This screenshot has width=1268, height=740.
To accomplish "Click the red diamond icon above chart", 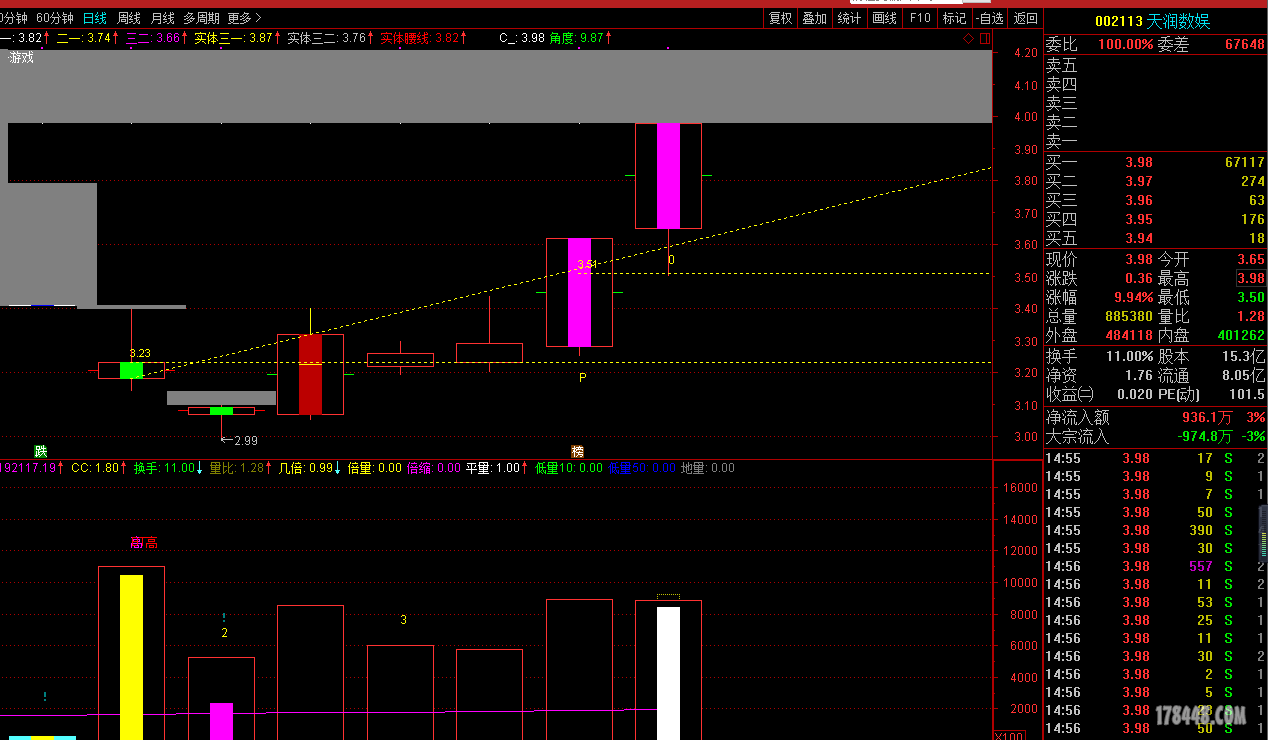I will coord(967,38).
